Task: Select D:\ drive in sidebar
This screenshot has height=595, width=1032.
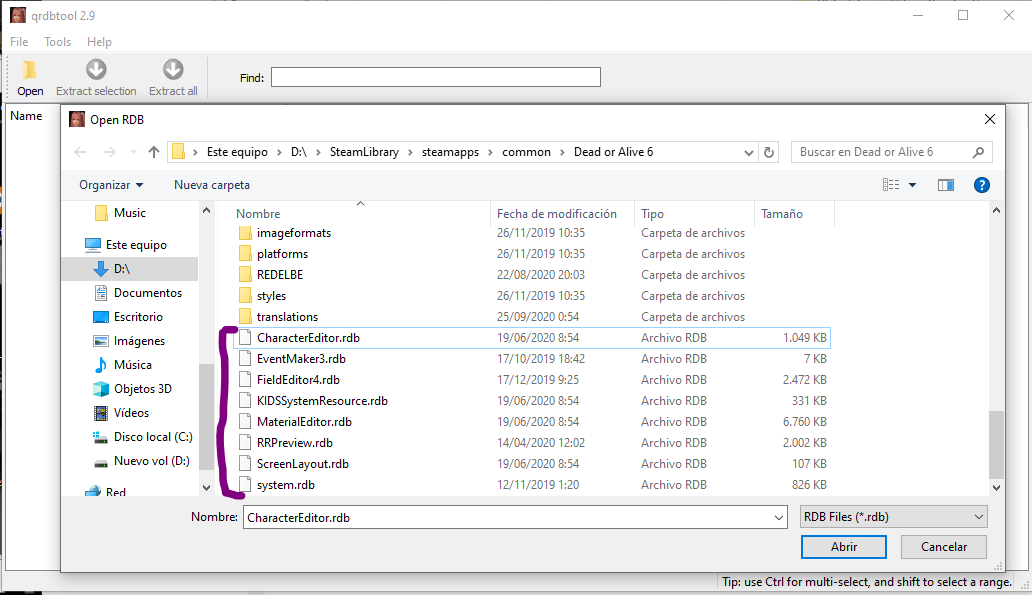Action: [122, 269]
